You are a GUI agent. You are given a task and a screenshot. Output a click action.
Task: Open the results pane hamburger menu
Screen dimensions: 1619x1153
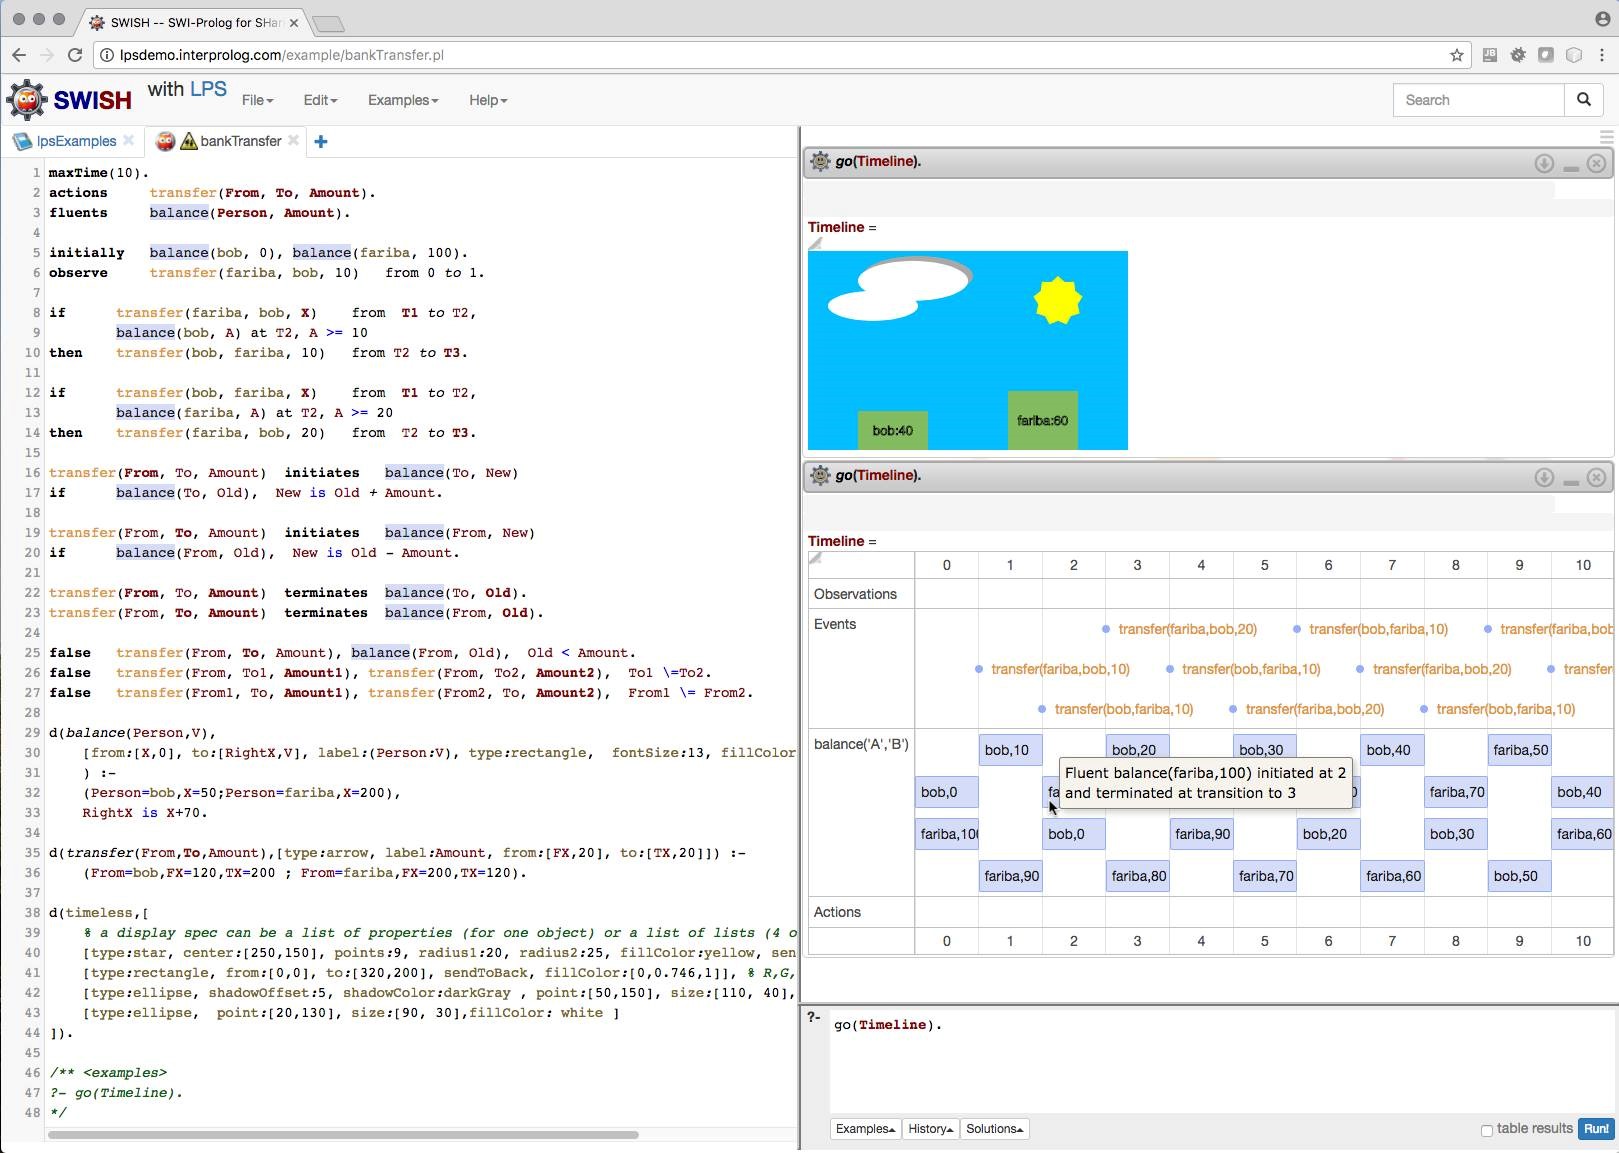point(1606,137)
